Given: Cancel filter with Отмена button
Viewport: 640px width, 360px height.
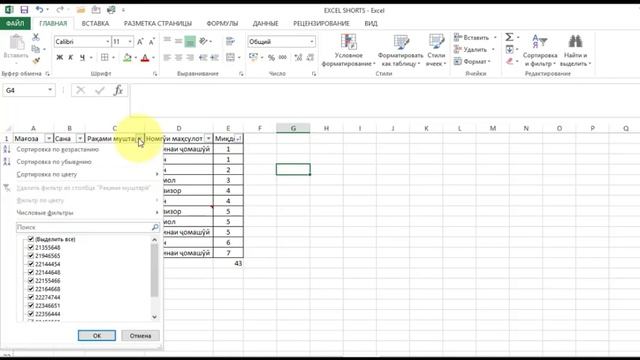Looking at the screenshot, I should [x=140, y=336].
